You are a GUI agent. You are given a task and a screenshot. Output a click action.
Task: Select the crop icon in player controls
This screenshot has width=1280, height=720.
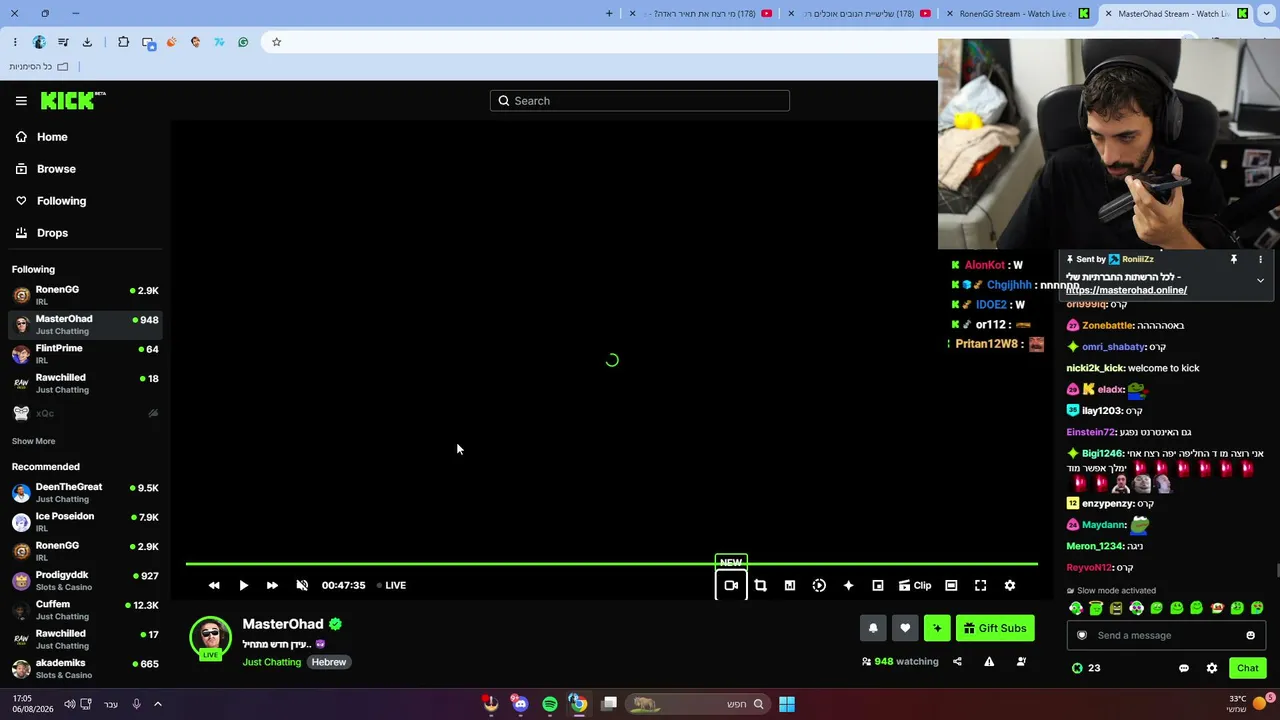tap(760, 586)
